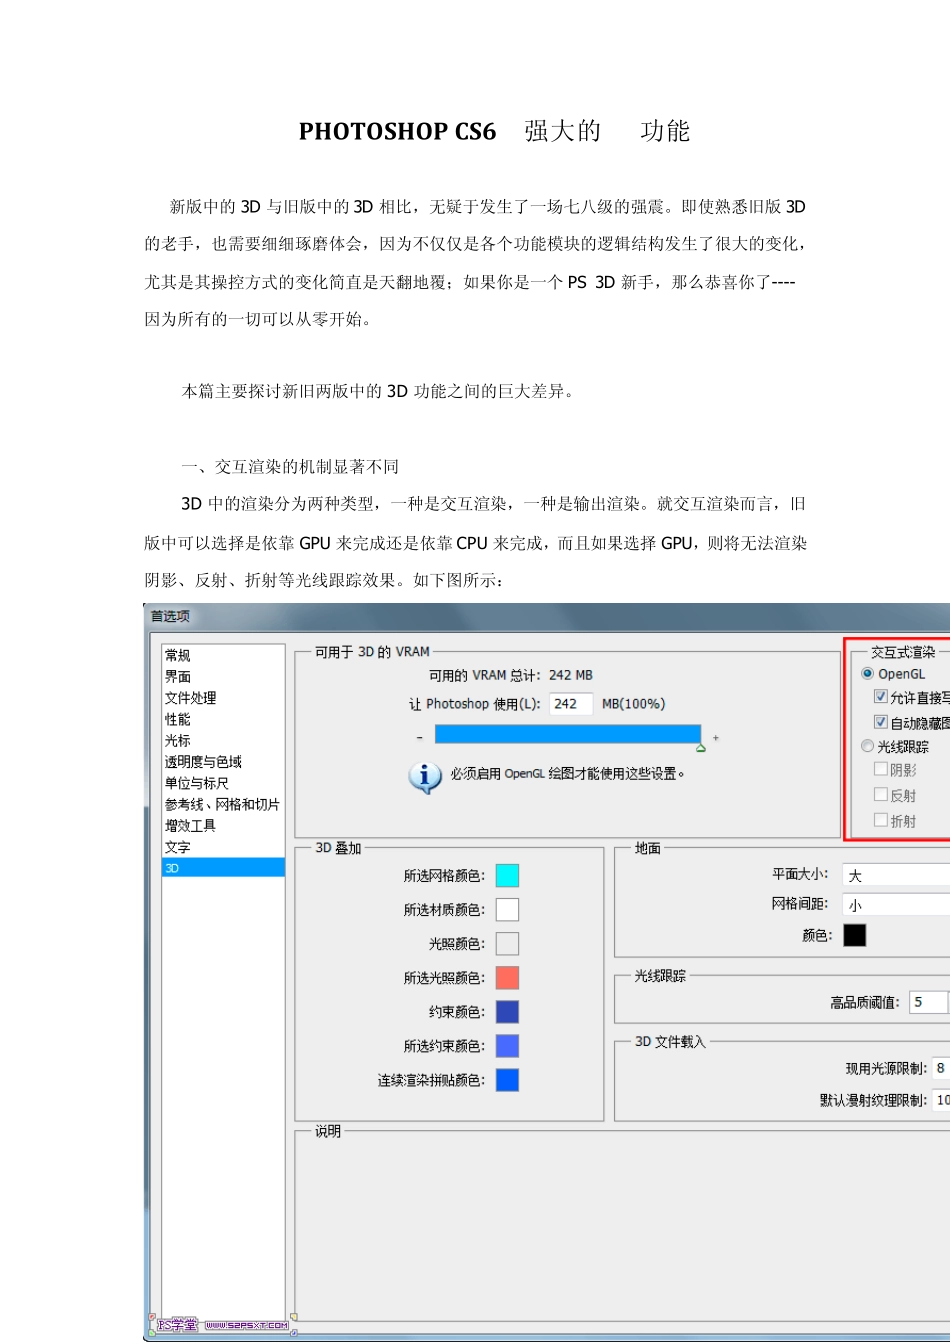950x1344 pixels.
Task: Open 连续渲染拼贴颜色 swatch
Action: tap(507, 1080)
